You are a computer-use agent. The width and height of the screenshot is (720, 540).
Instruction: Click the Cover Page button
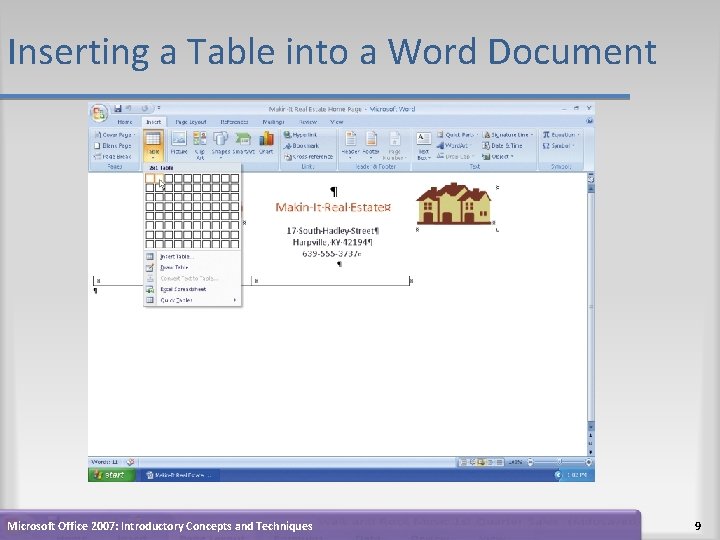(115, 135)
